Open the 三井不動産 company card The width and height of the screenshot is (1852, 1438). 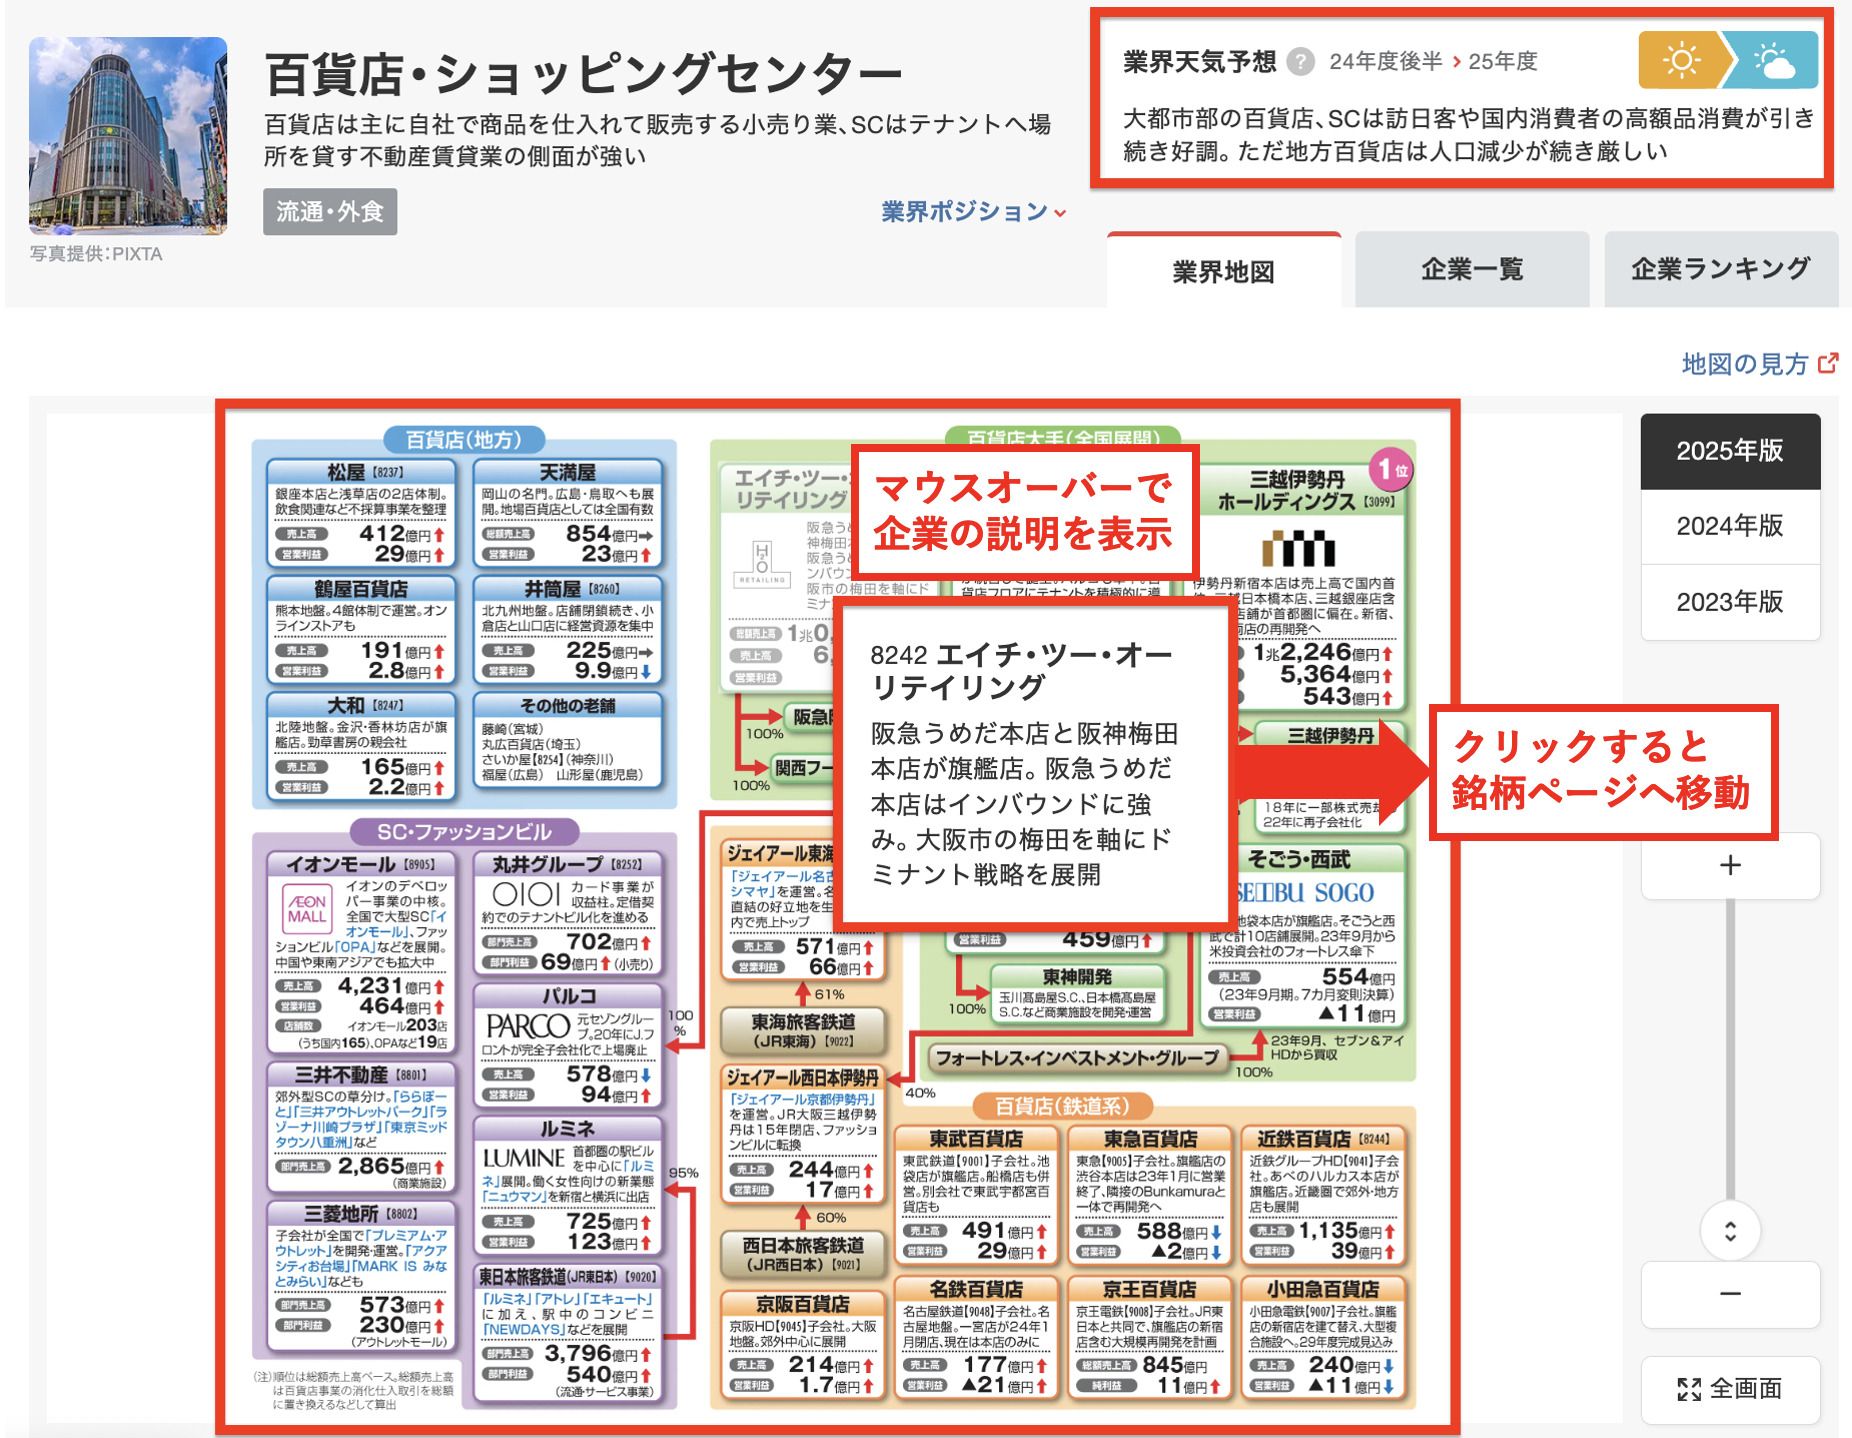[361, 1126]
